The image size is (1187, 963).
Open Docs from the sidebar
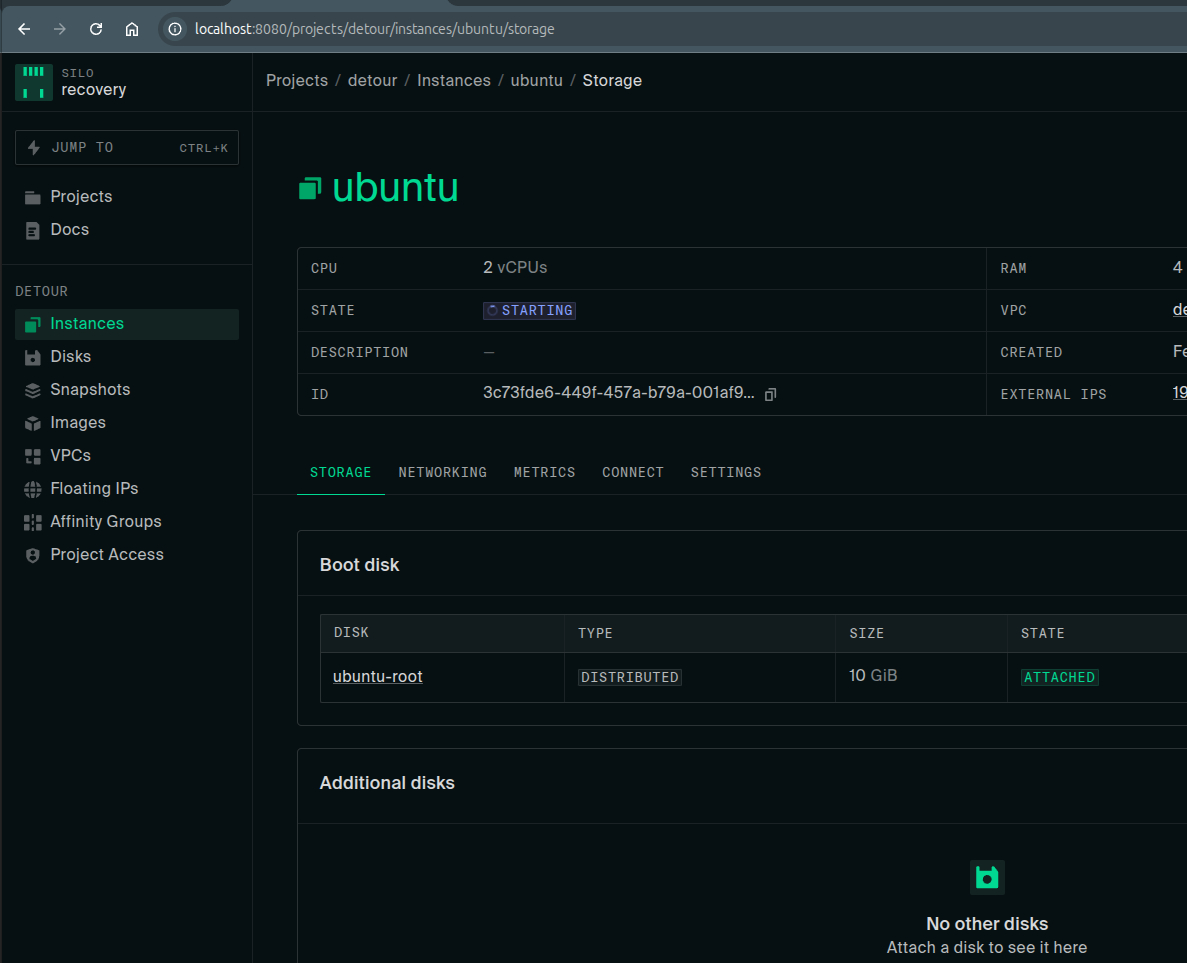(69, 230)
